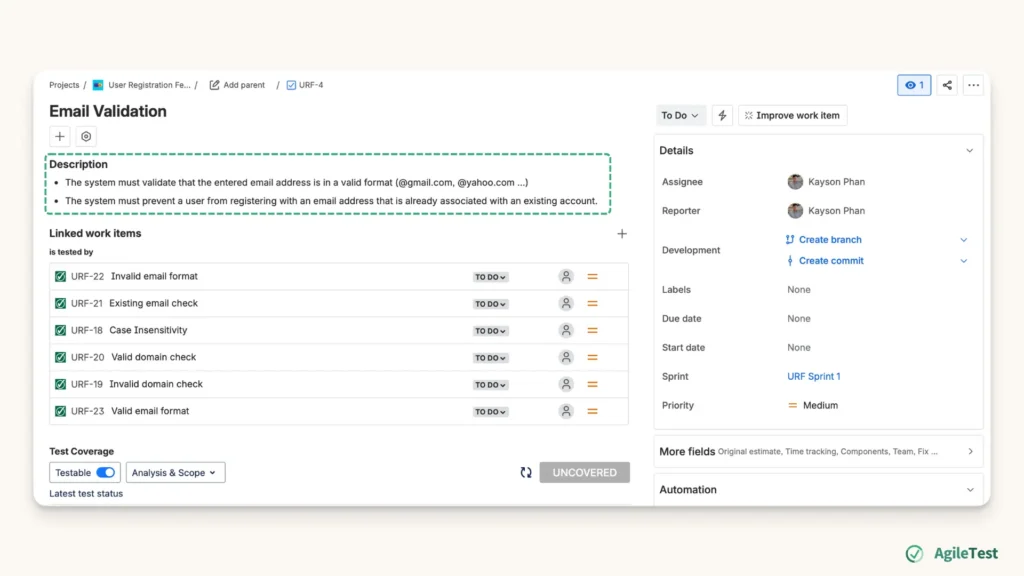
Task: Change URF-19 status from TO DO
Action: tap(490, 385)
